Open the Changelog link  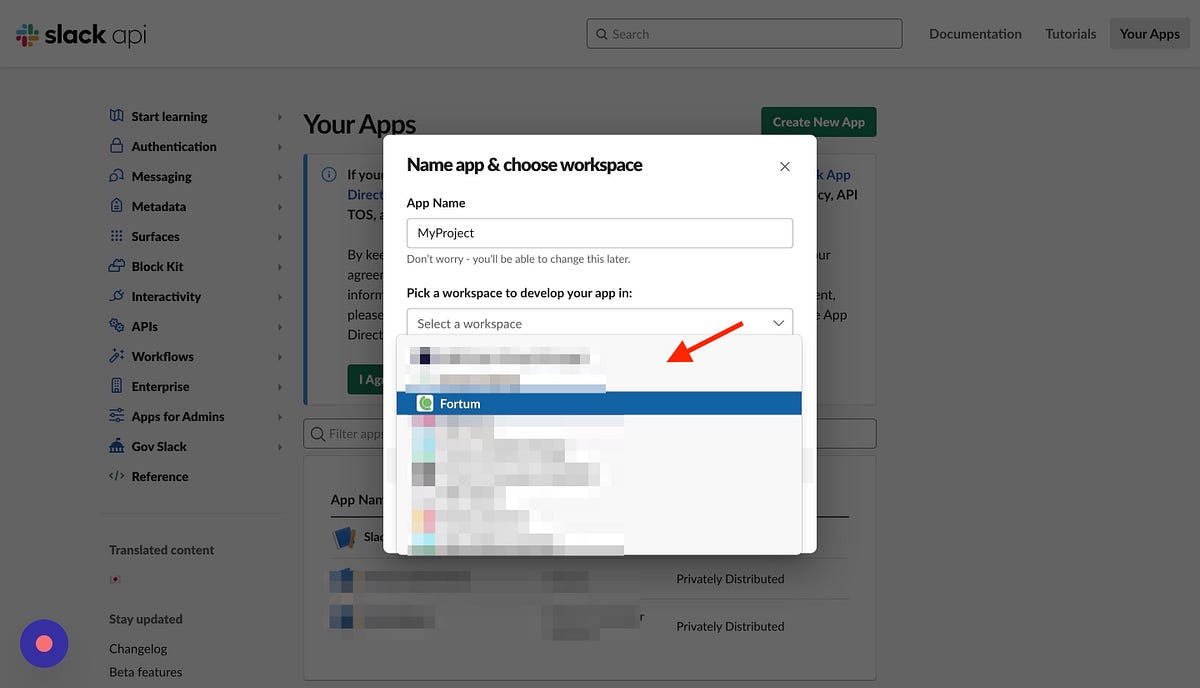[138, 648]
